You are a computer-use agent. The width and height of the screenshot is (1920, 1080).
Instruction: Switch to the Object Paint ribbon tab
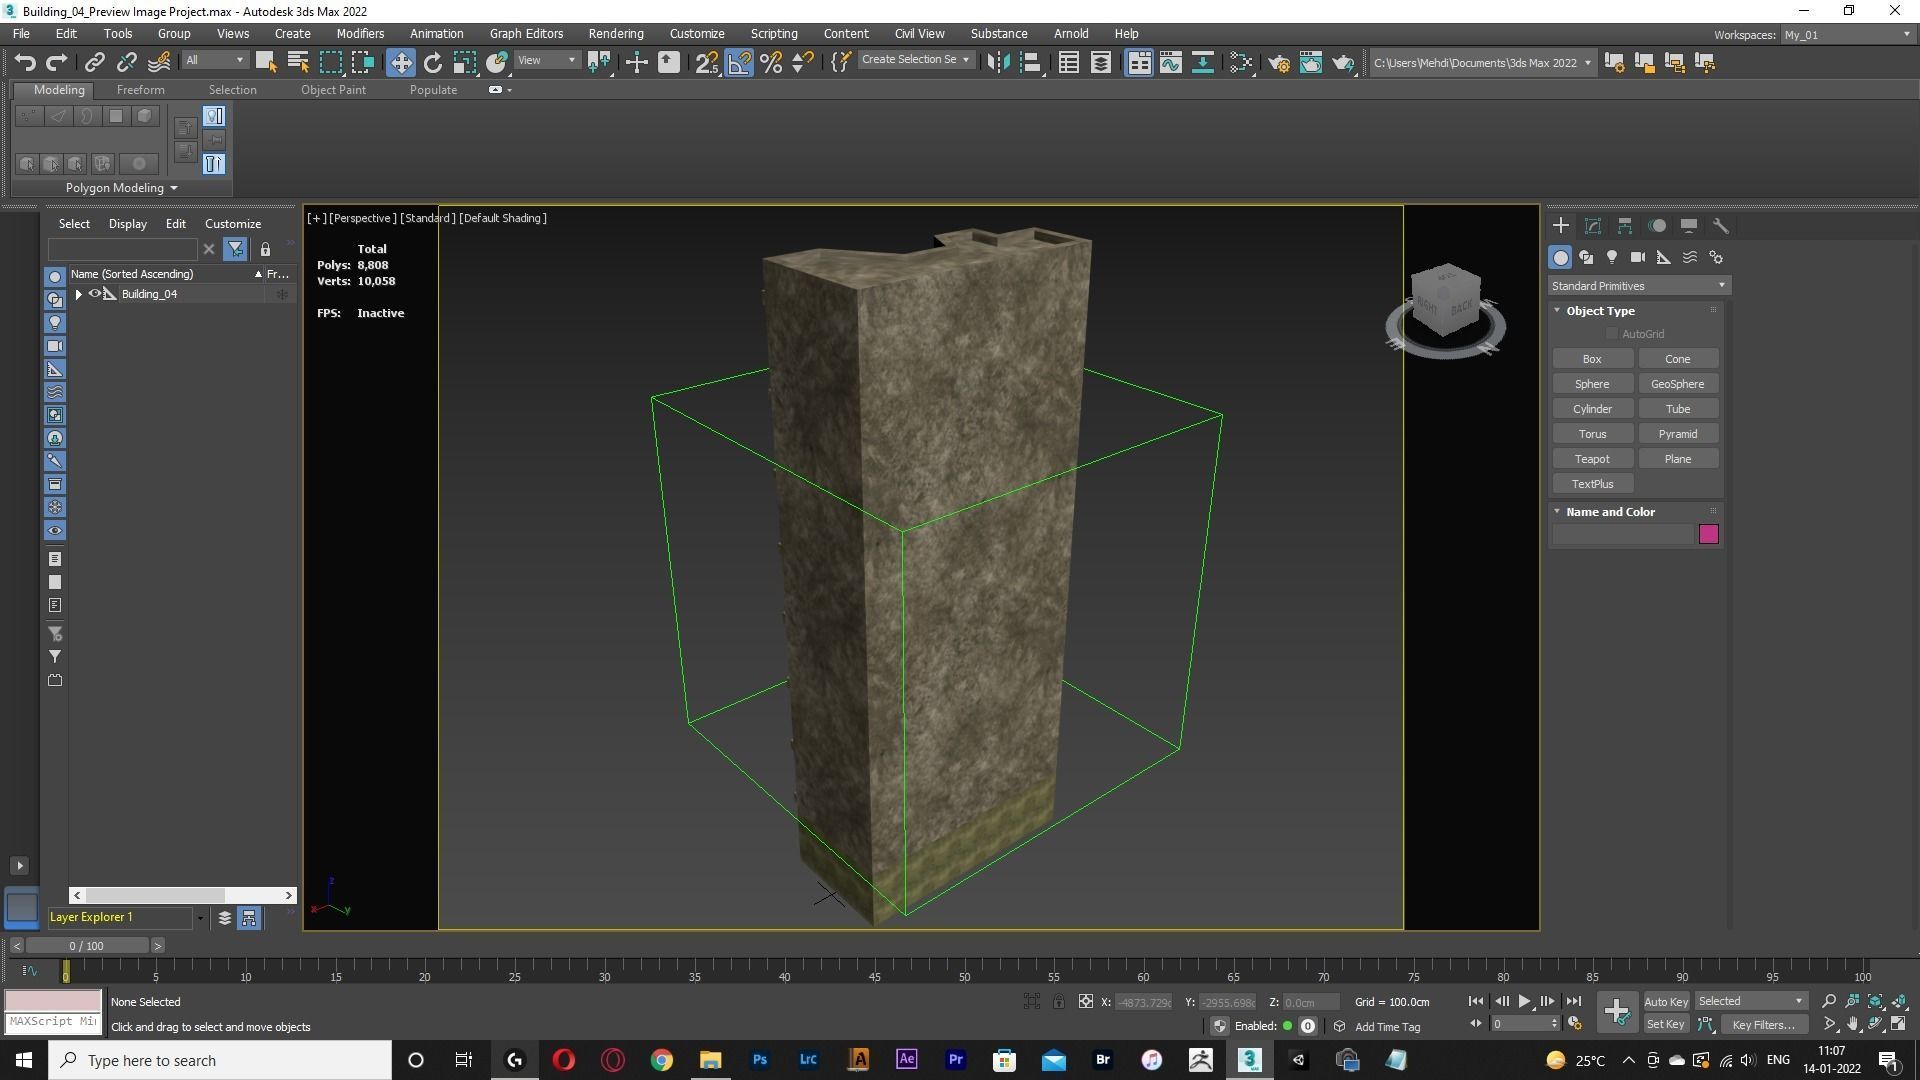tap(333, 90)
